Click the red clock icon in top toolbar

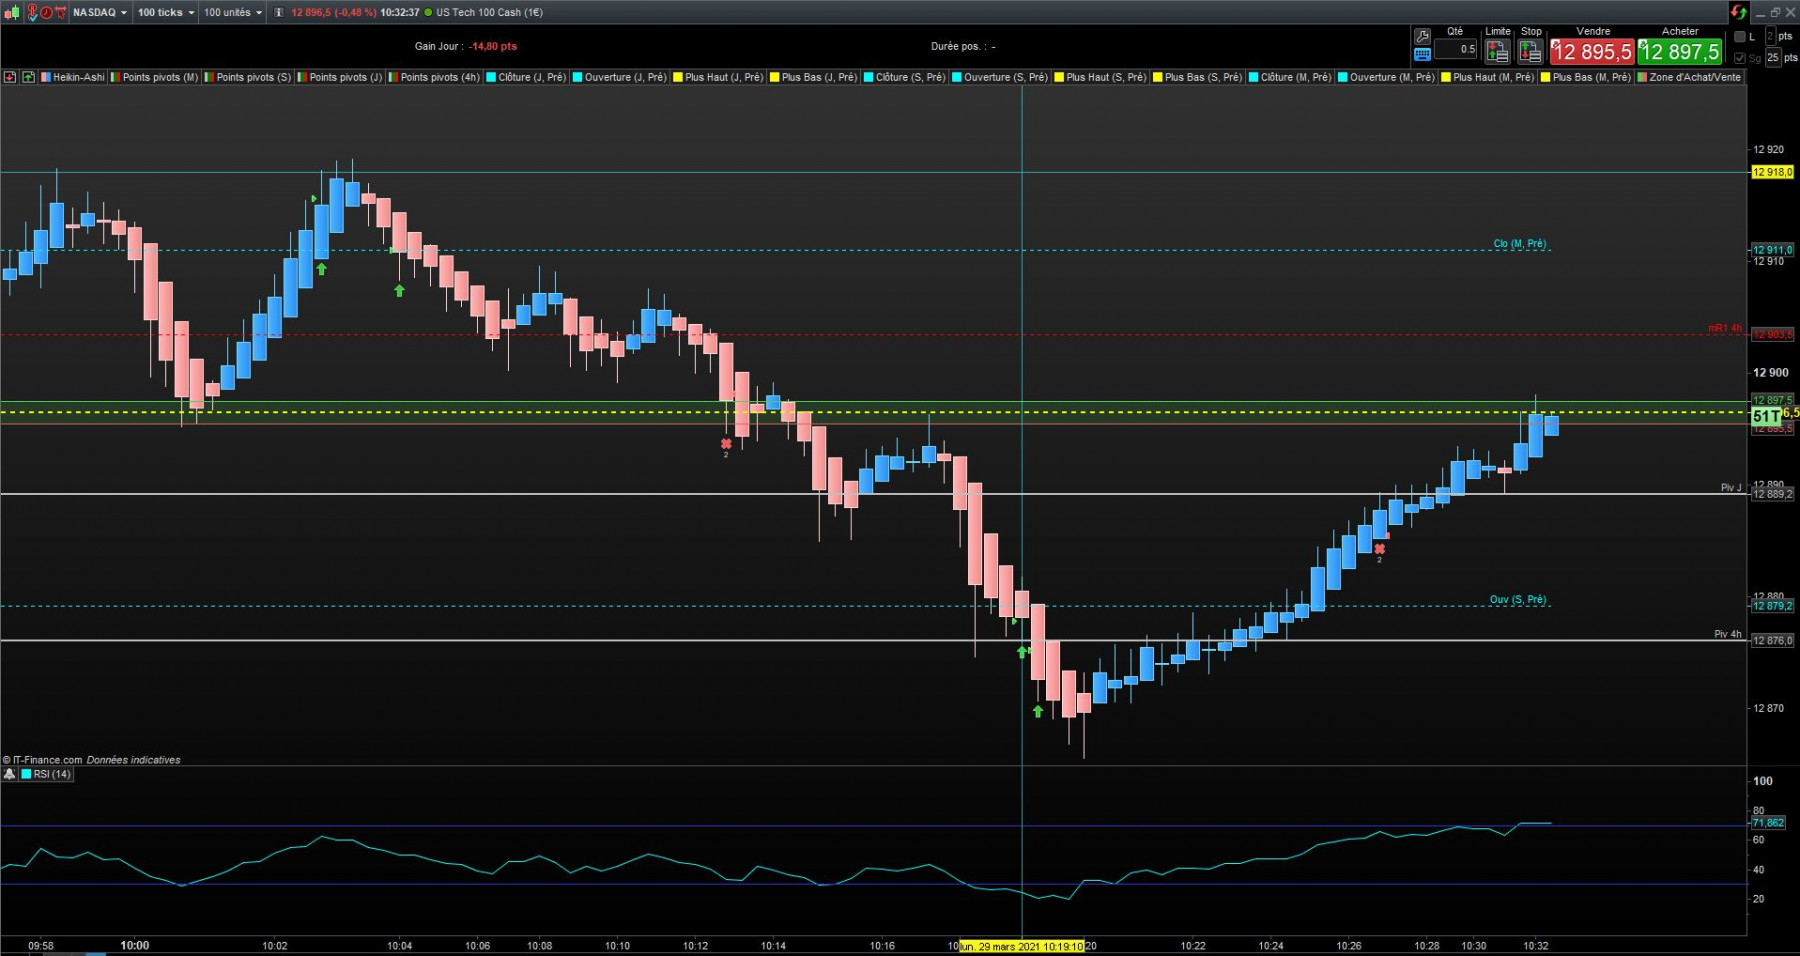click(x=46, y=12)
